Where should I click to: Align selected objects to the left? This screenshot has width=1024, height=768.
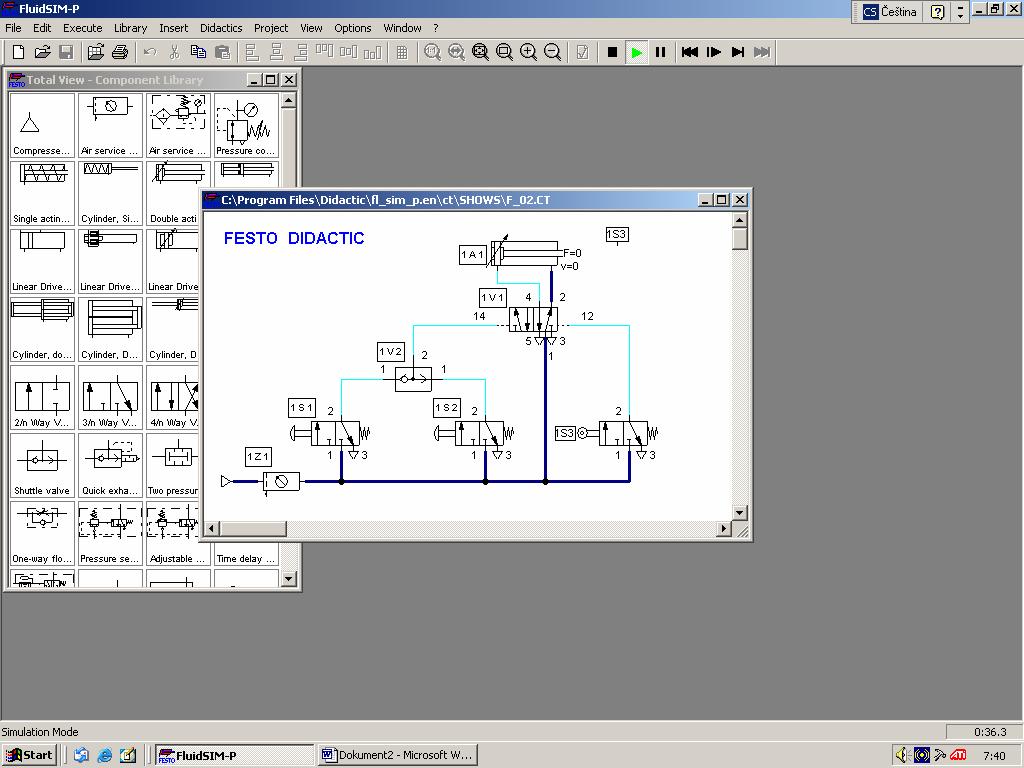point(252,52)
